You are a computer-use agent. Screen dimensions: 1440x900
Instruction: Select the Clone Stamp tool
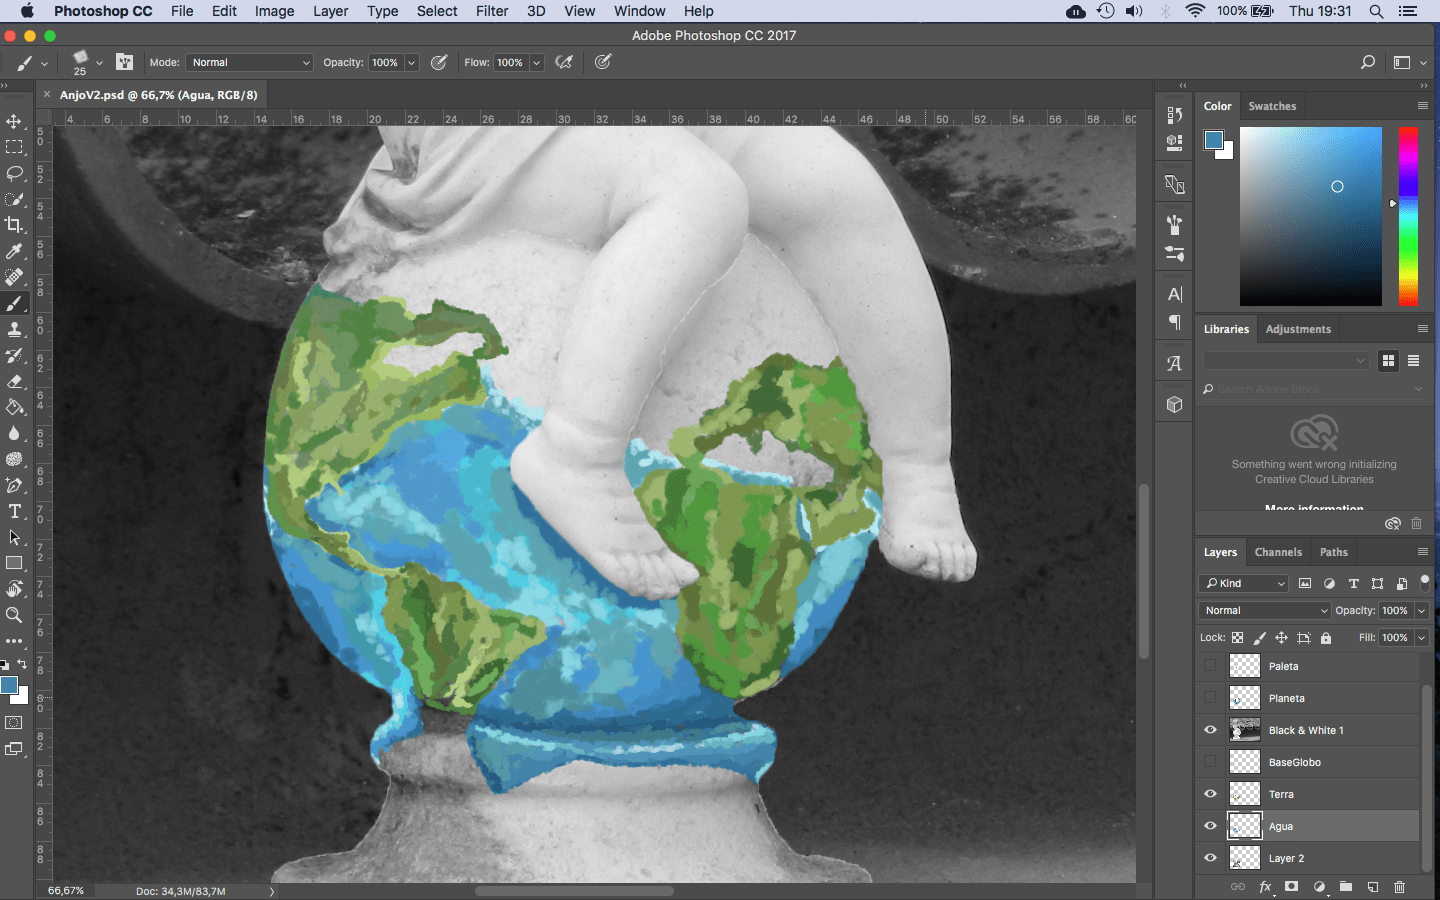[x=14, y=329]
